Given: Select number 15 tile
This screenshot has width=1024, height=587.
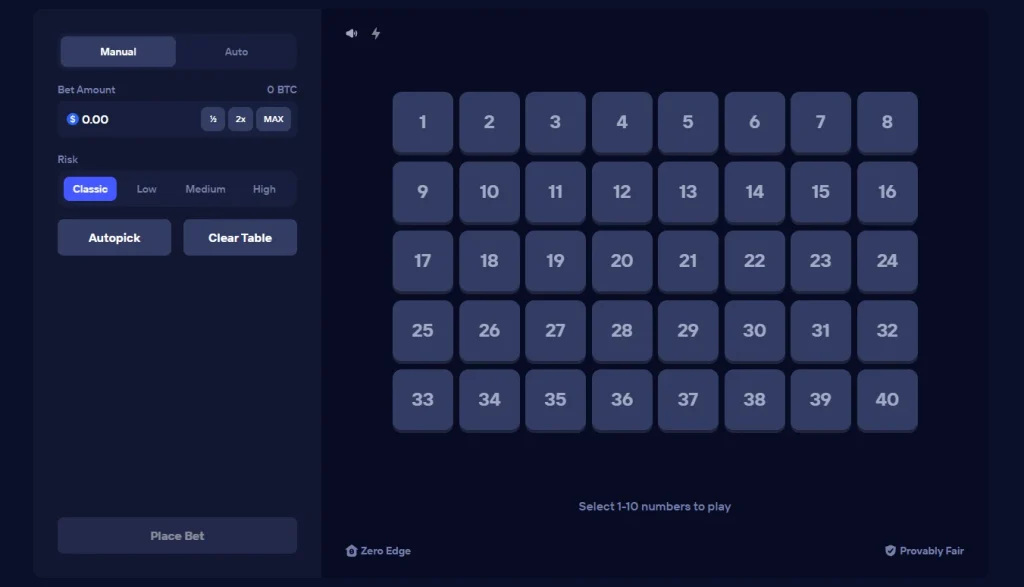Looking at the screenshot, I should coord(820,192).
